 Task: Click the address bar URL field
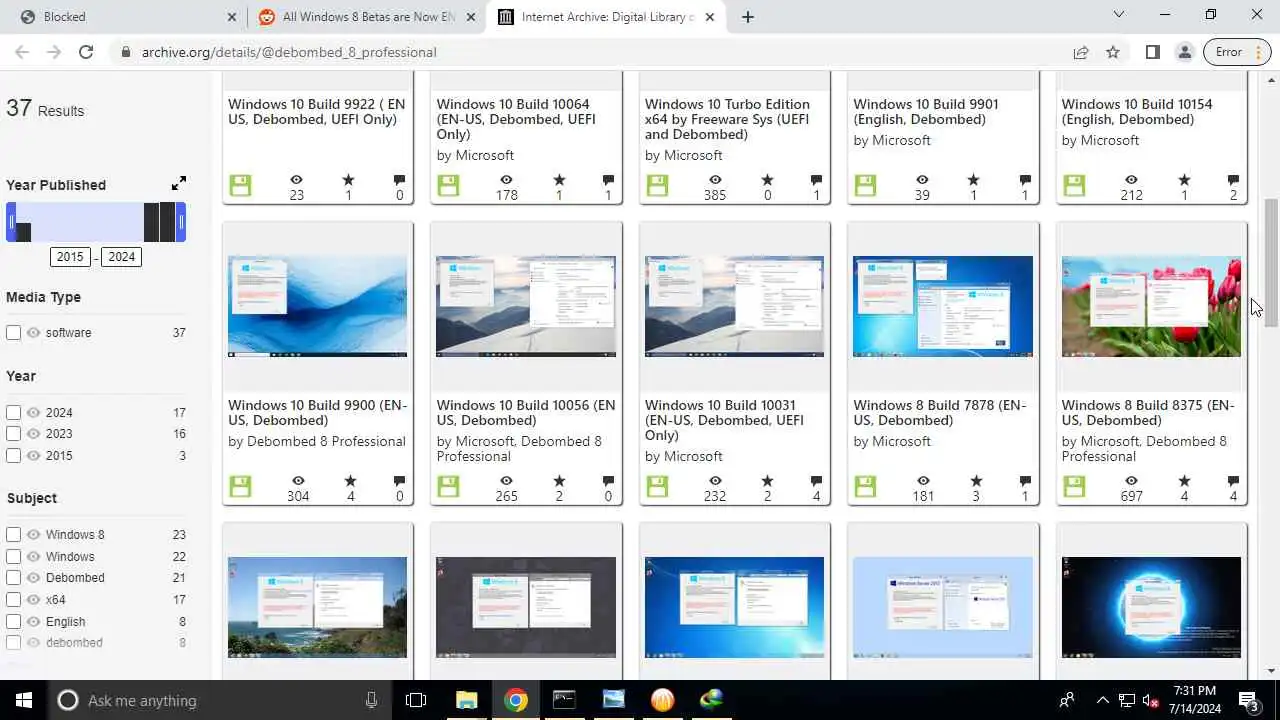click(590, 52)
